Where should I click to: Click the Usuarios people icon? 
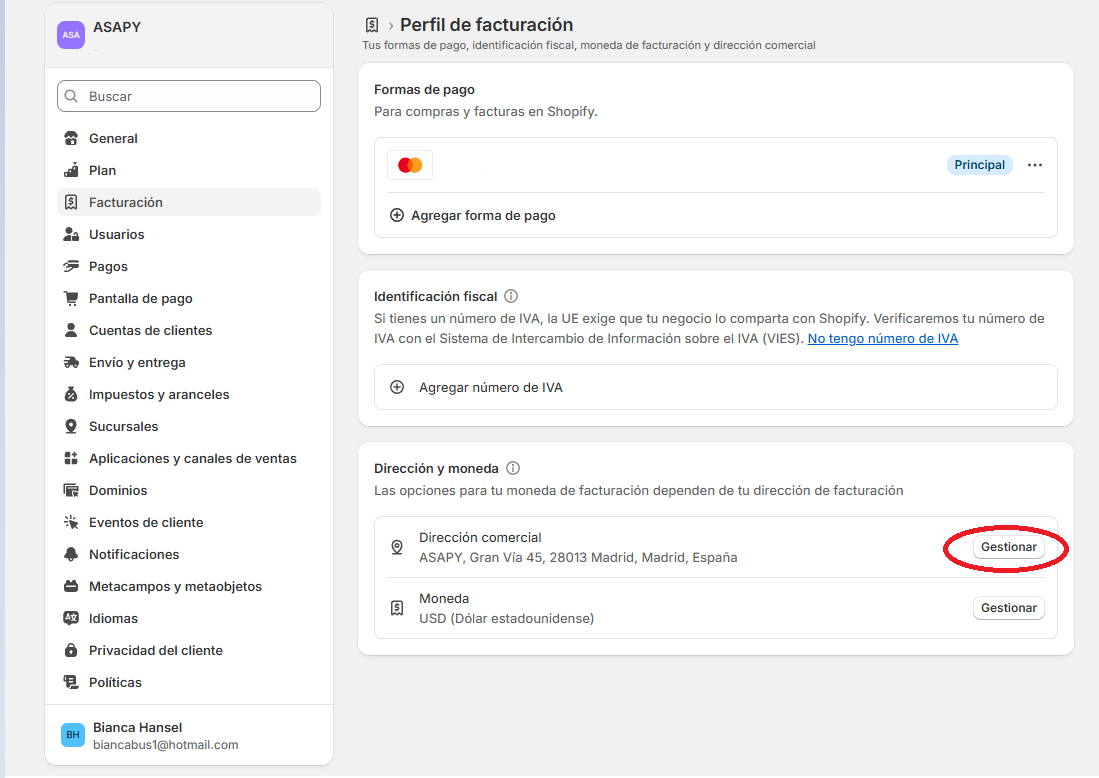[x=71, y=234]
